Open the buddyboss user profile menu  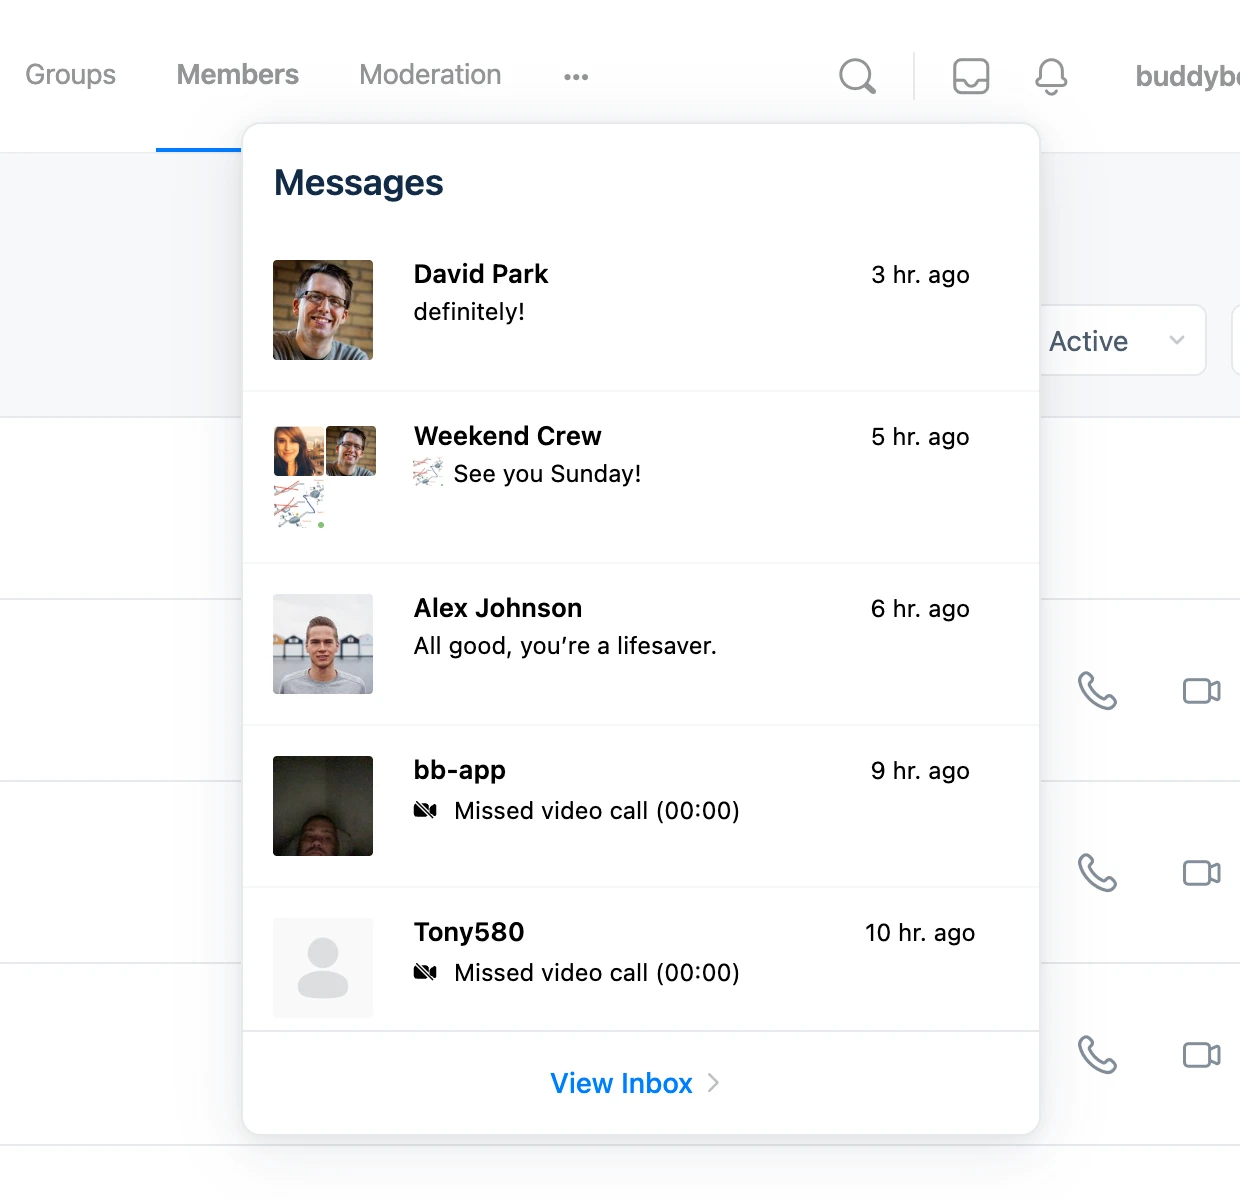(x=1187, y=76)
